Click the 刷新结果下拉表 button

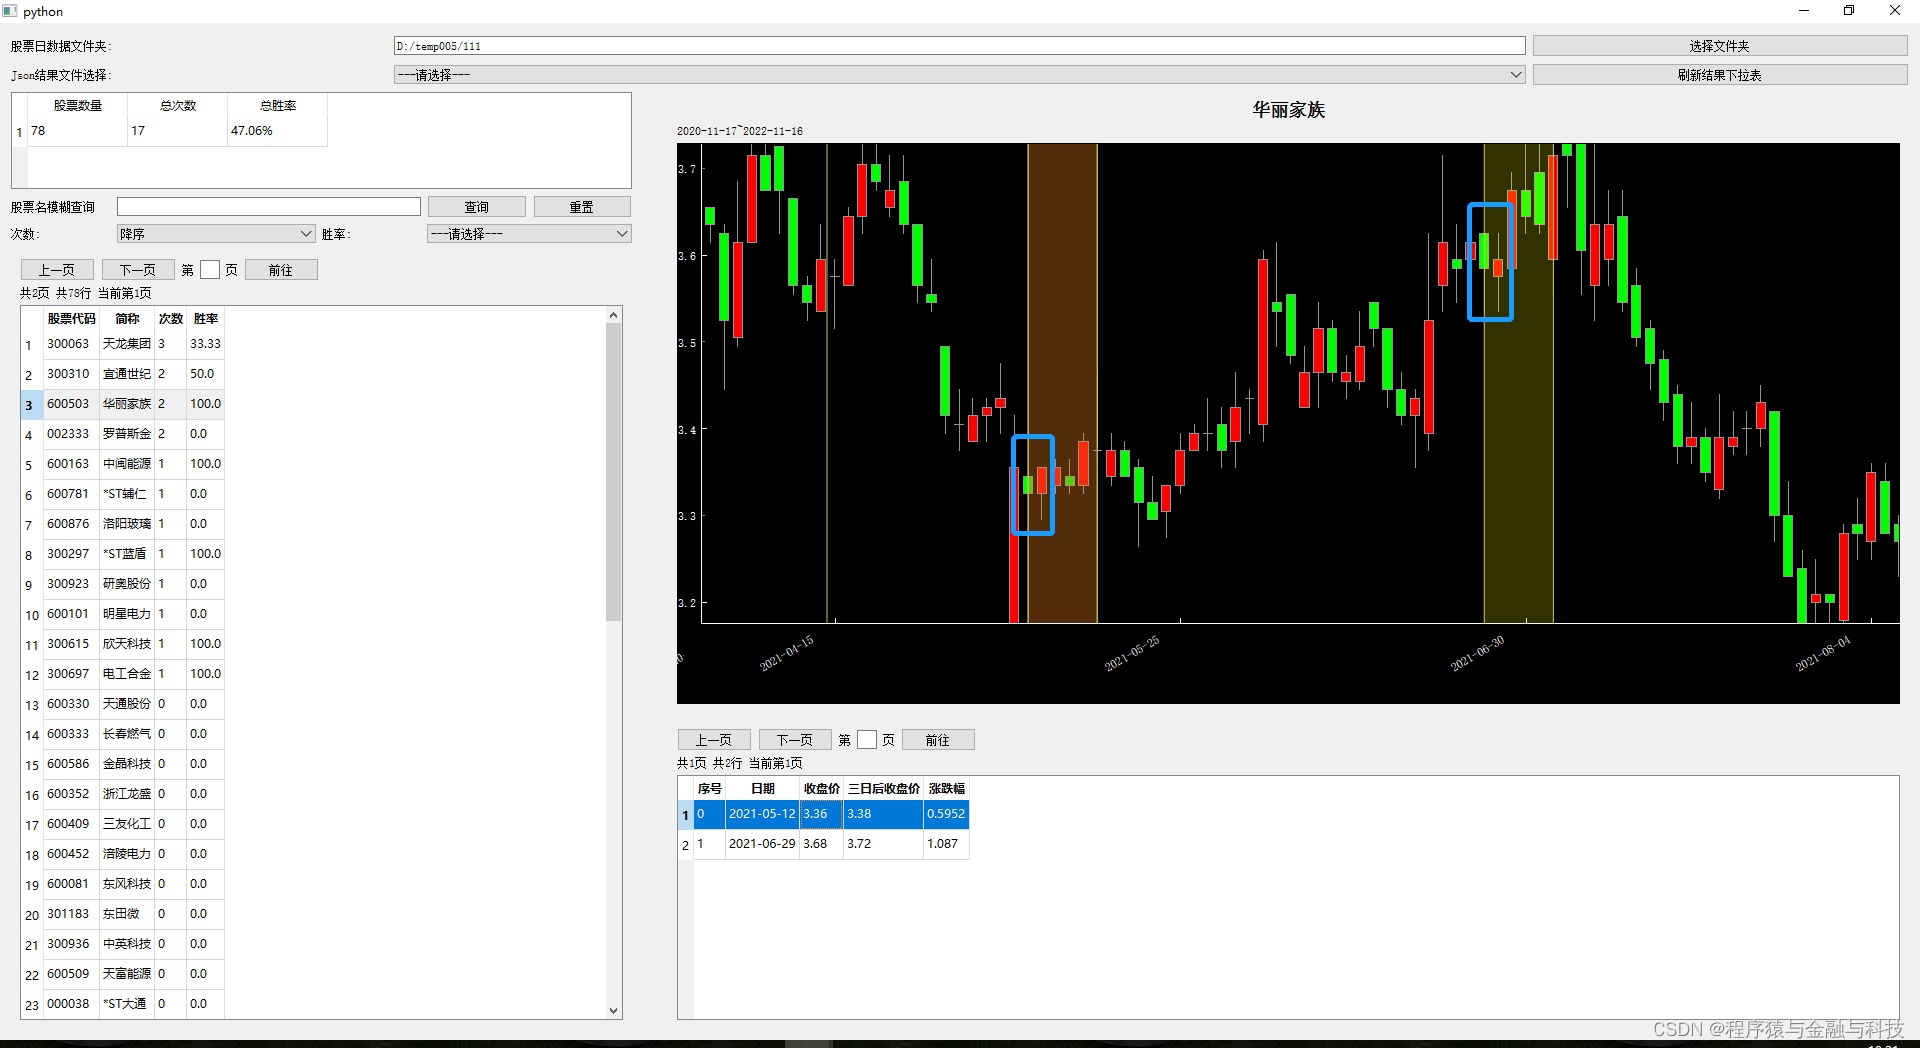pyautogui.click(x=1719, y=75)
